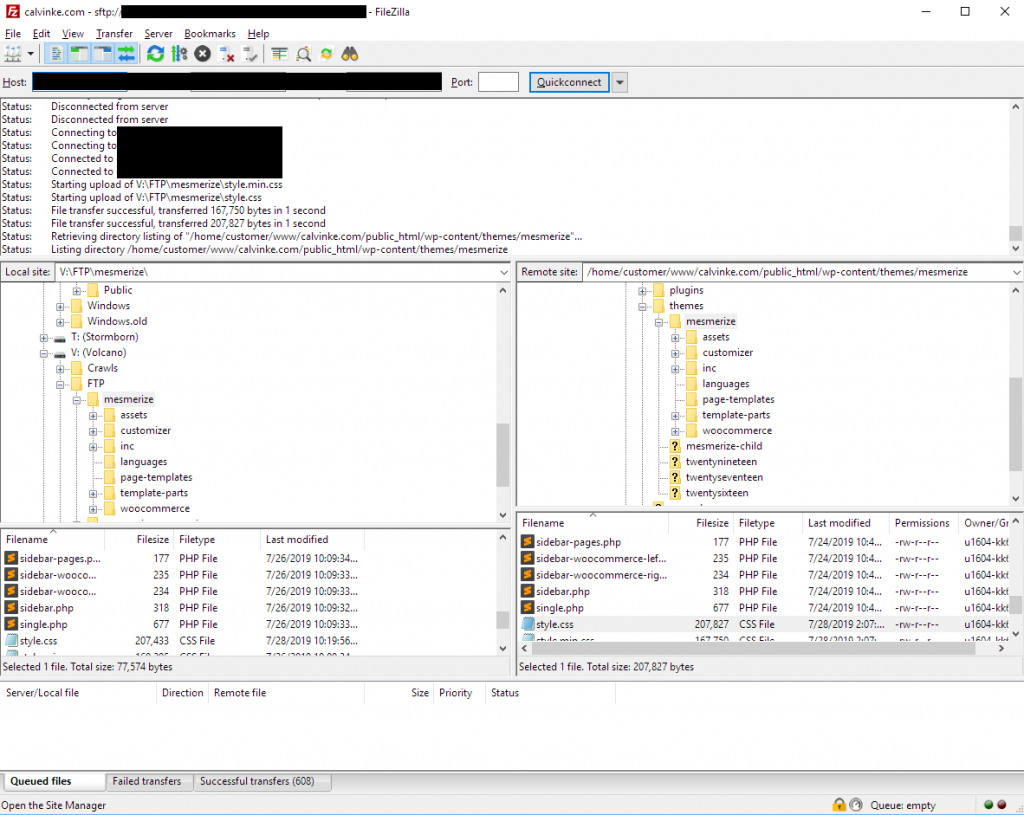Switch to the Failed transfers tab
The width and height of the screenshot is (1024, 815).
click(146, 781)
